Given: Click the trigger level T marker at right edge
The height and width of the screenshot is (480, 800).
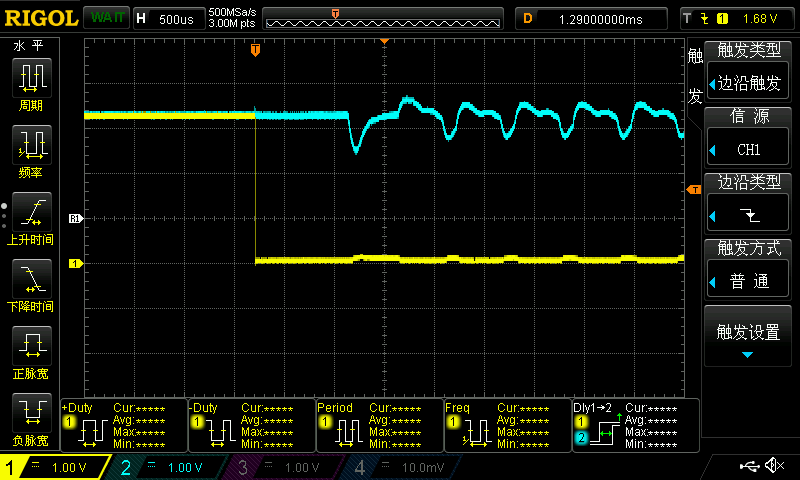Looking at the screenshot, I should coord(694,190).
